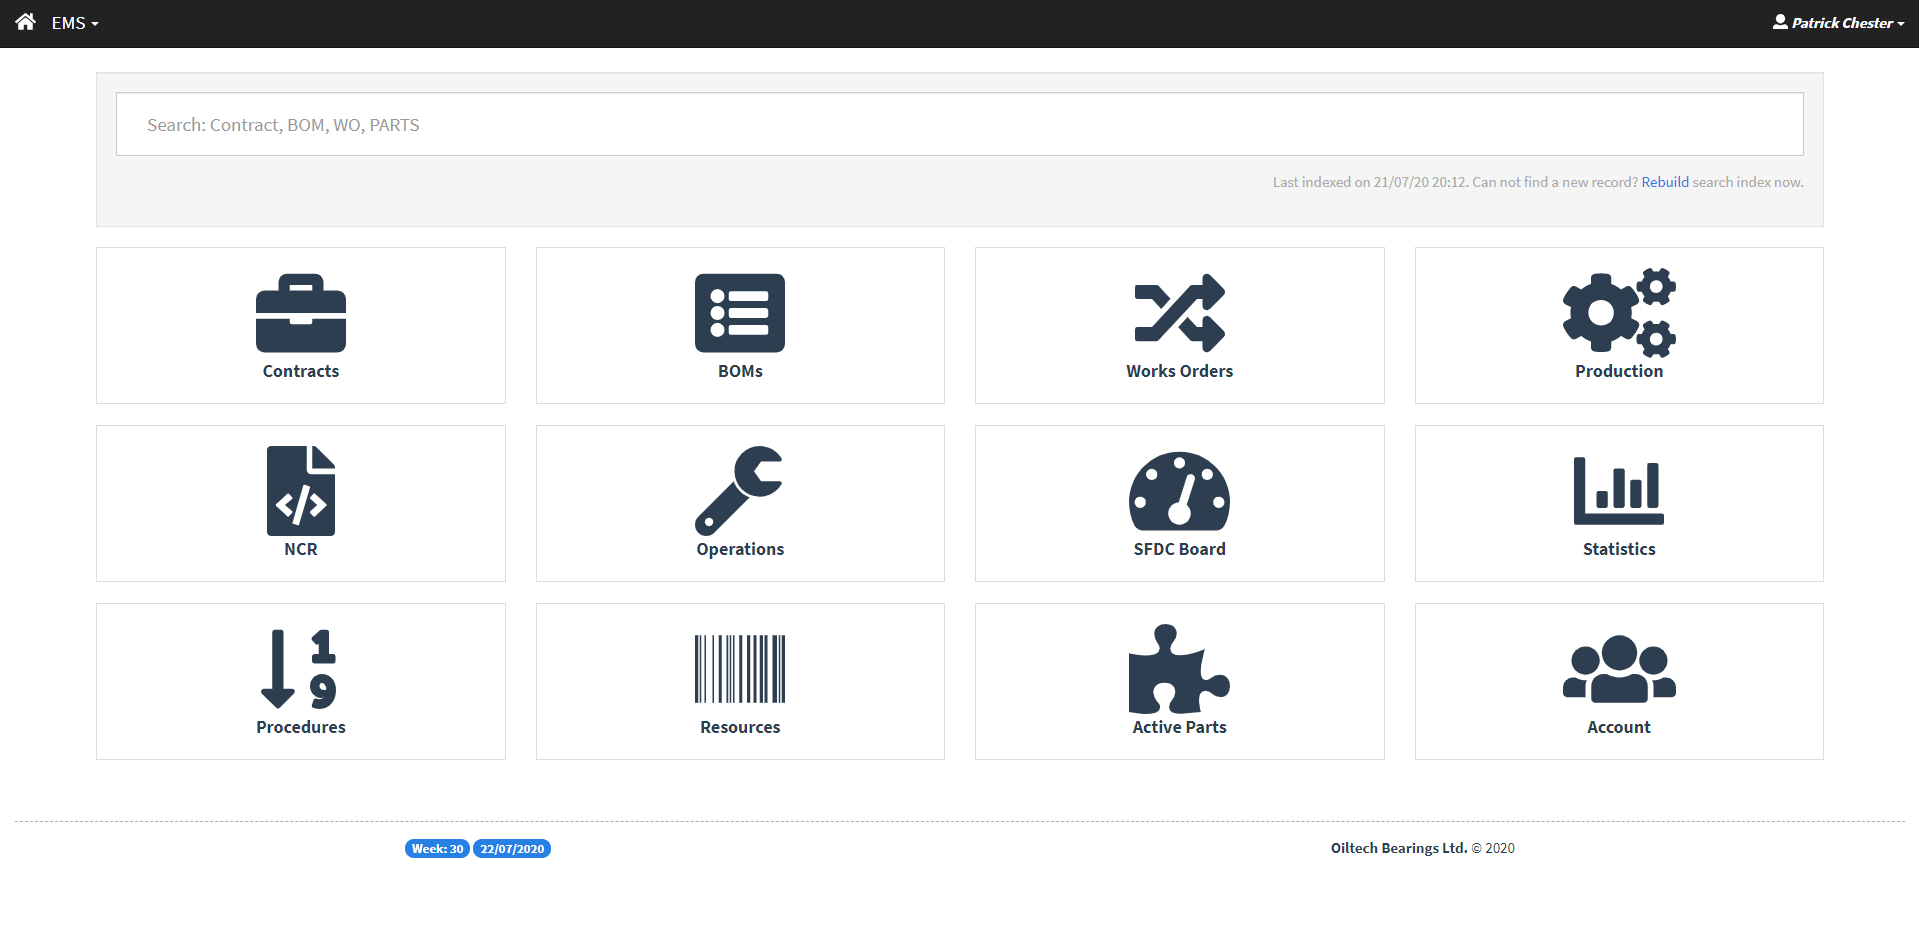Click the Account users icon
The height and width of the screenshot is (926, 1919).
tap(1618, 669)
